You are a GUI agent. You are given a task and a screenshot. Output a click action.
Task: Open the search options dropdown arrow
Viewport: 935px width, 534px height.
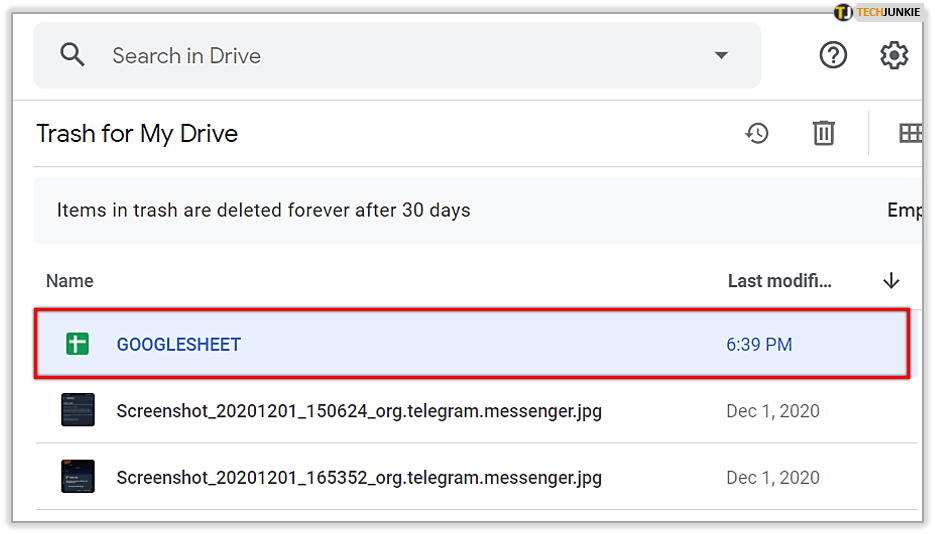(x=721, y=56)
